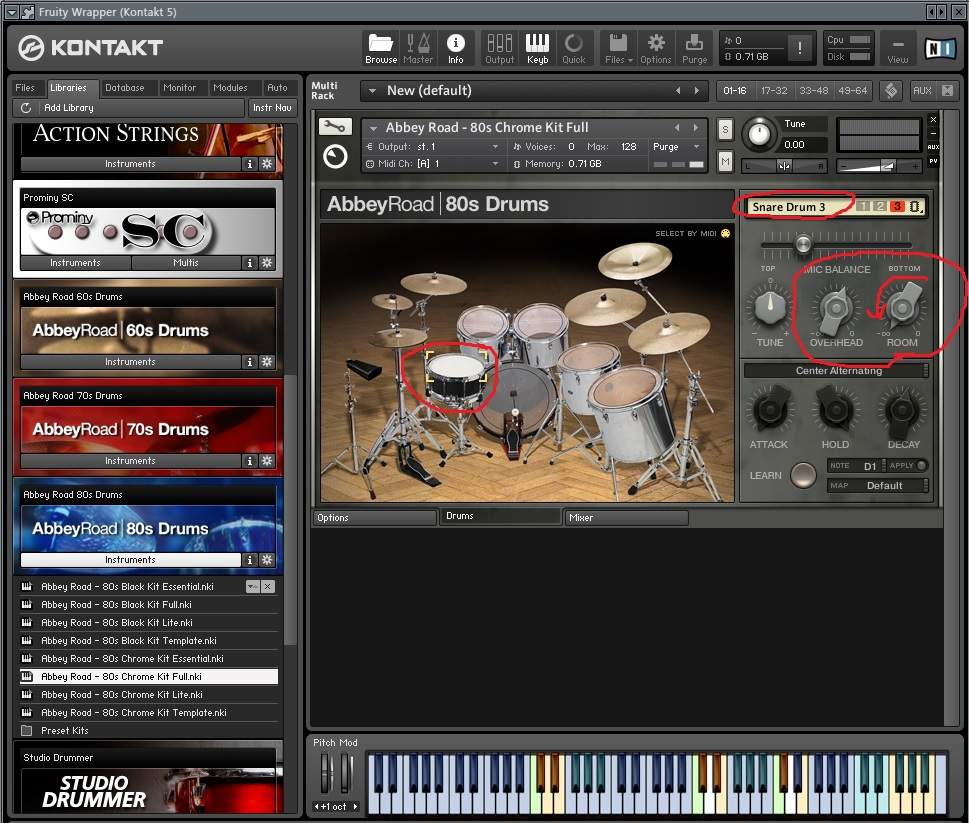Click the wrench edit instrument icon
The image size is (969, 823).
tap(335, 127)
